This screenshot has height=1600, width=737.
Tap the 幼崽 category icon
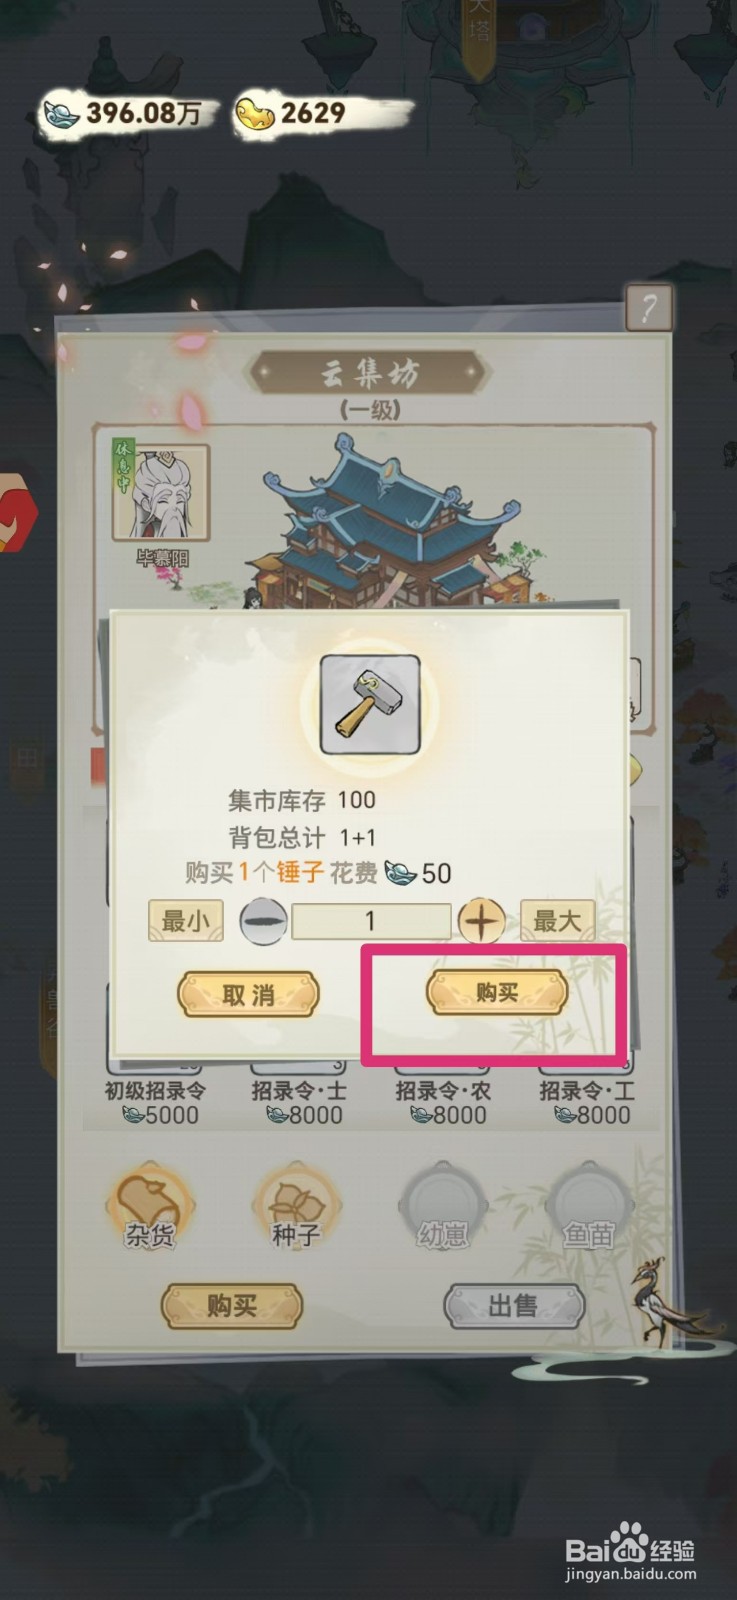443,1205
